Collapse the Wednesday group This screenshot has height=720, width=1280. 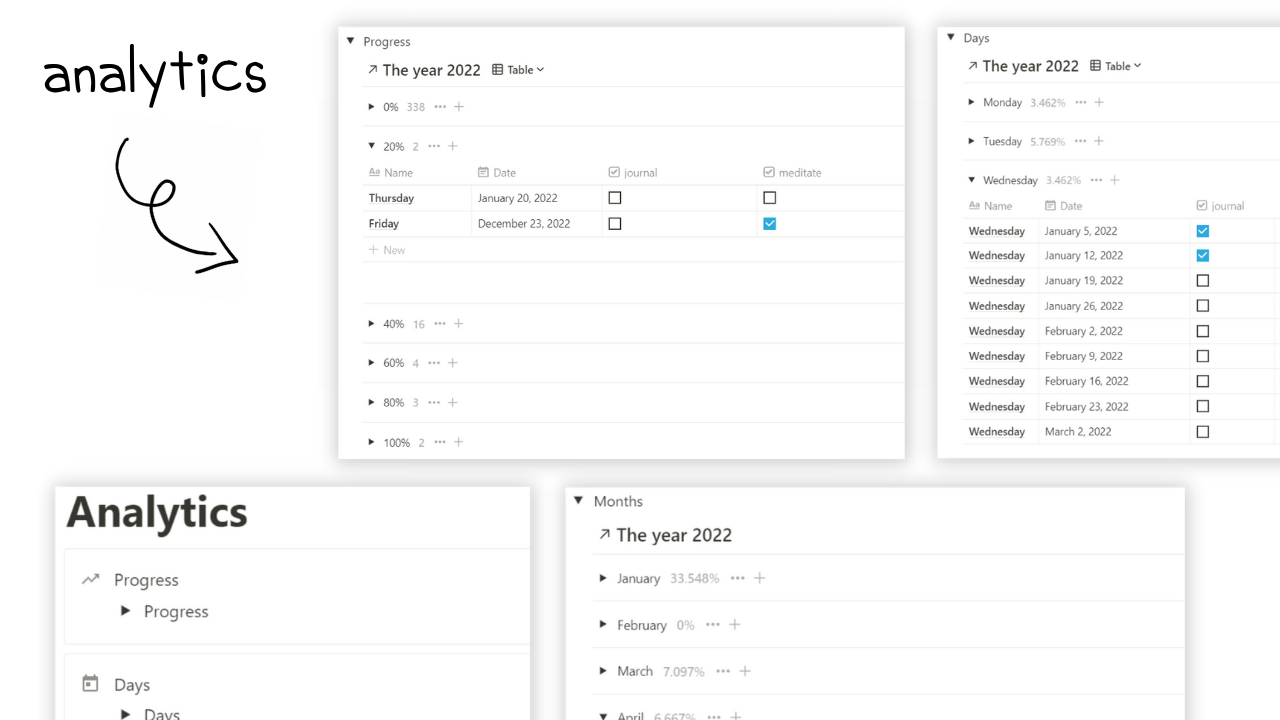[972, 180]
